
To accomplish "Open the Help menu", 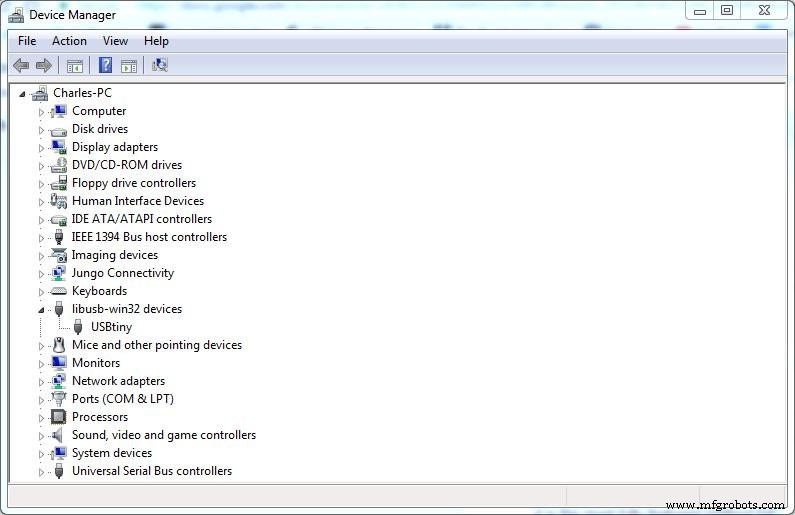I will [156, 41].
